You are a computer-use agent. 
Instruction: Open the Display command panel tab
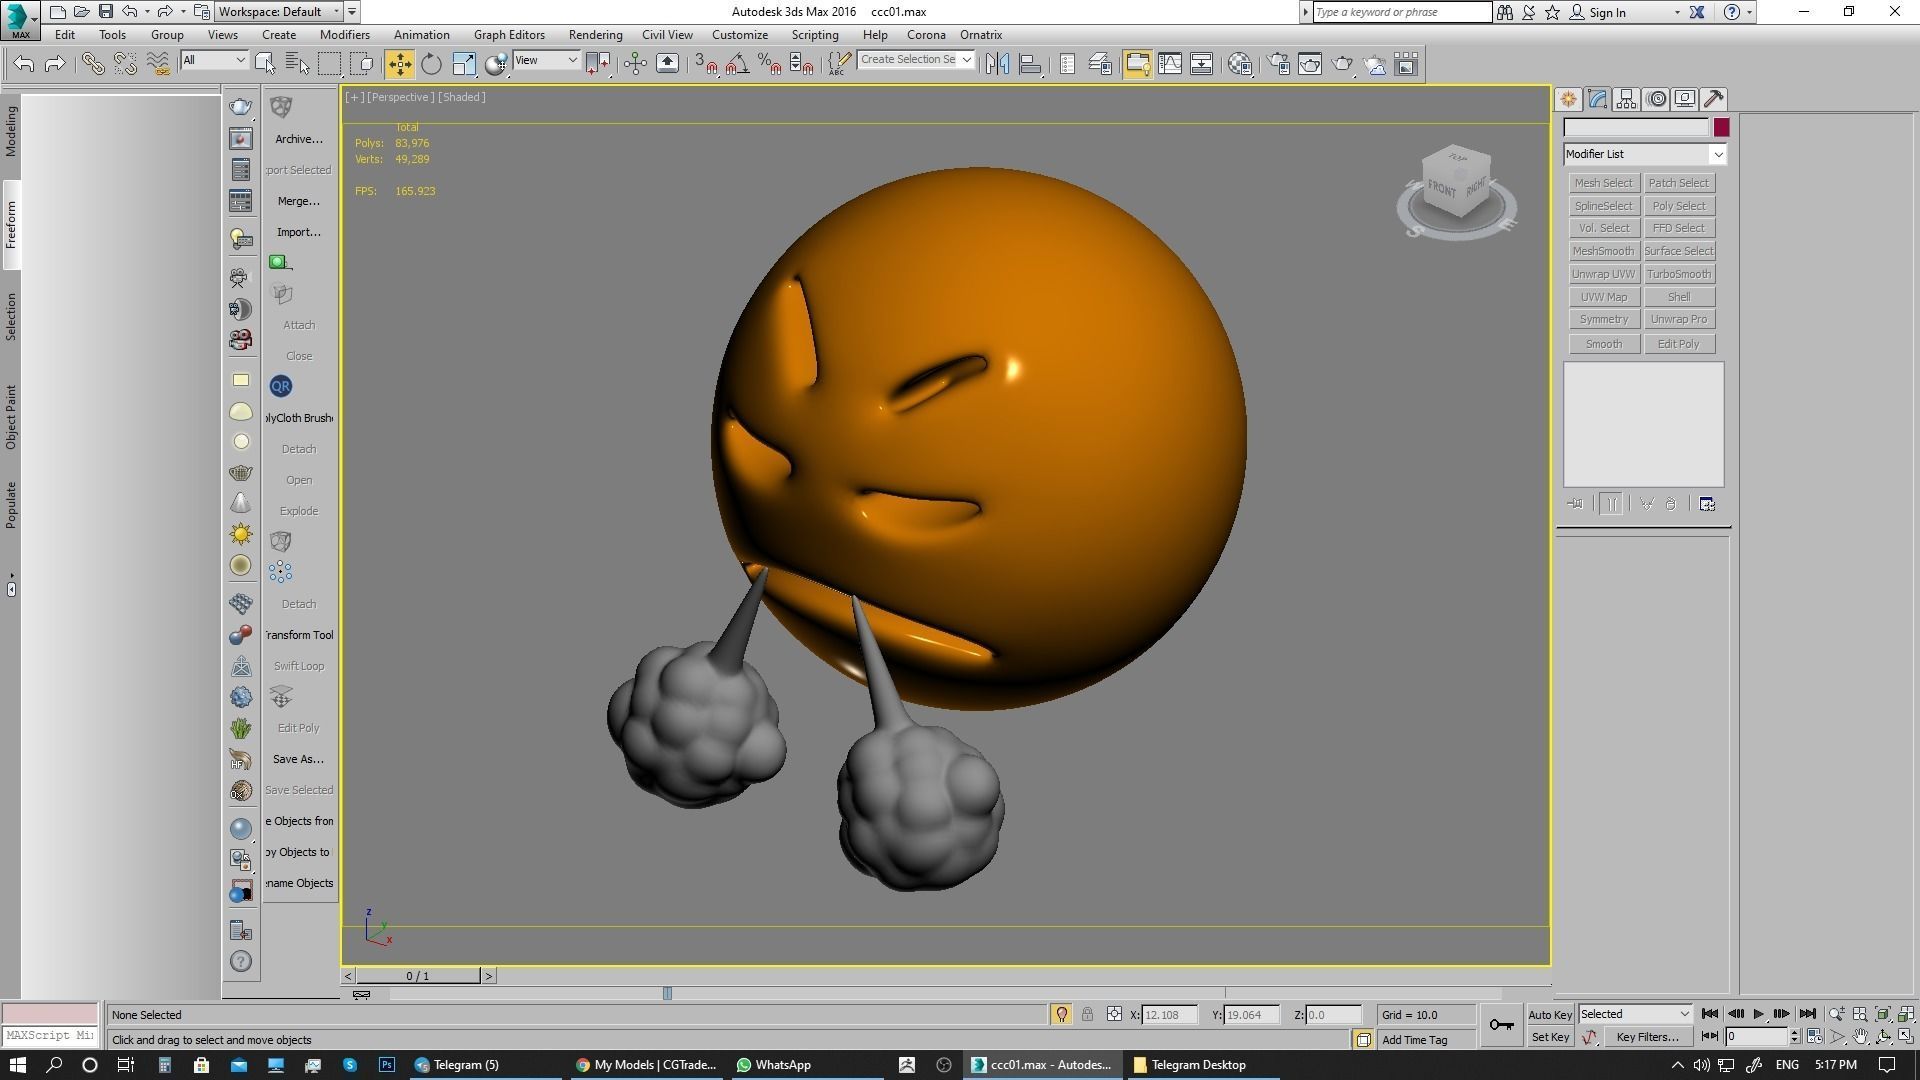coord(1685,99)
